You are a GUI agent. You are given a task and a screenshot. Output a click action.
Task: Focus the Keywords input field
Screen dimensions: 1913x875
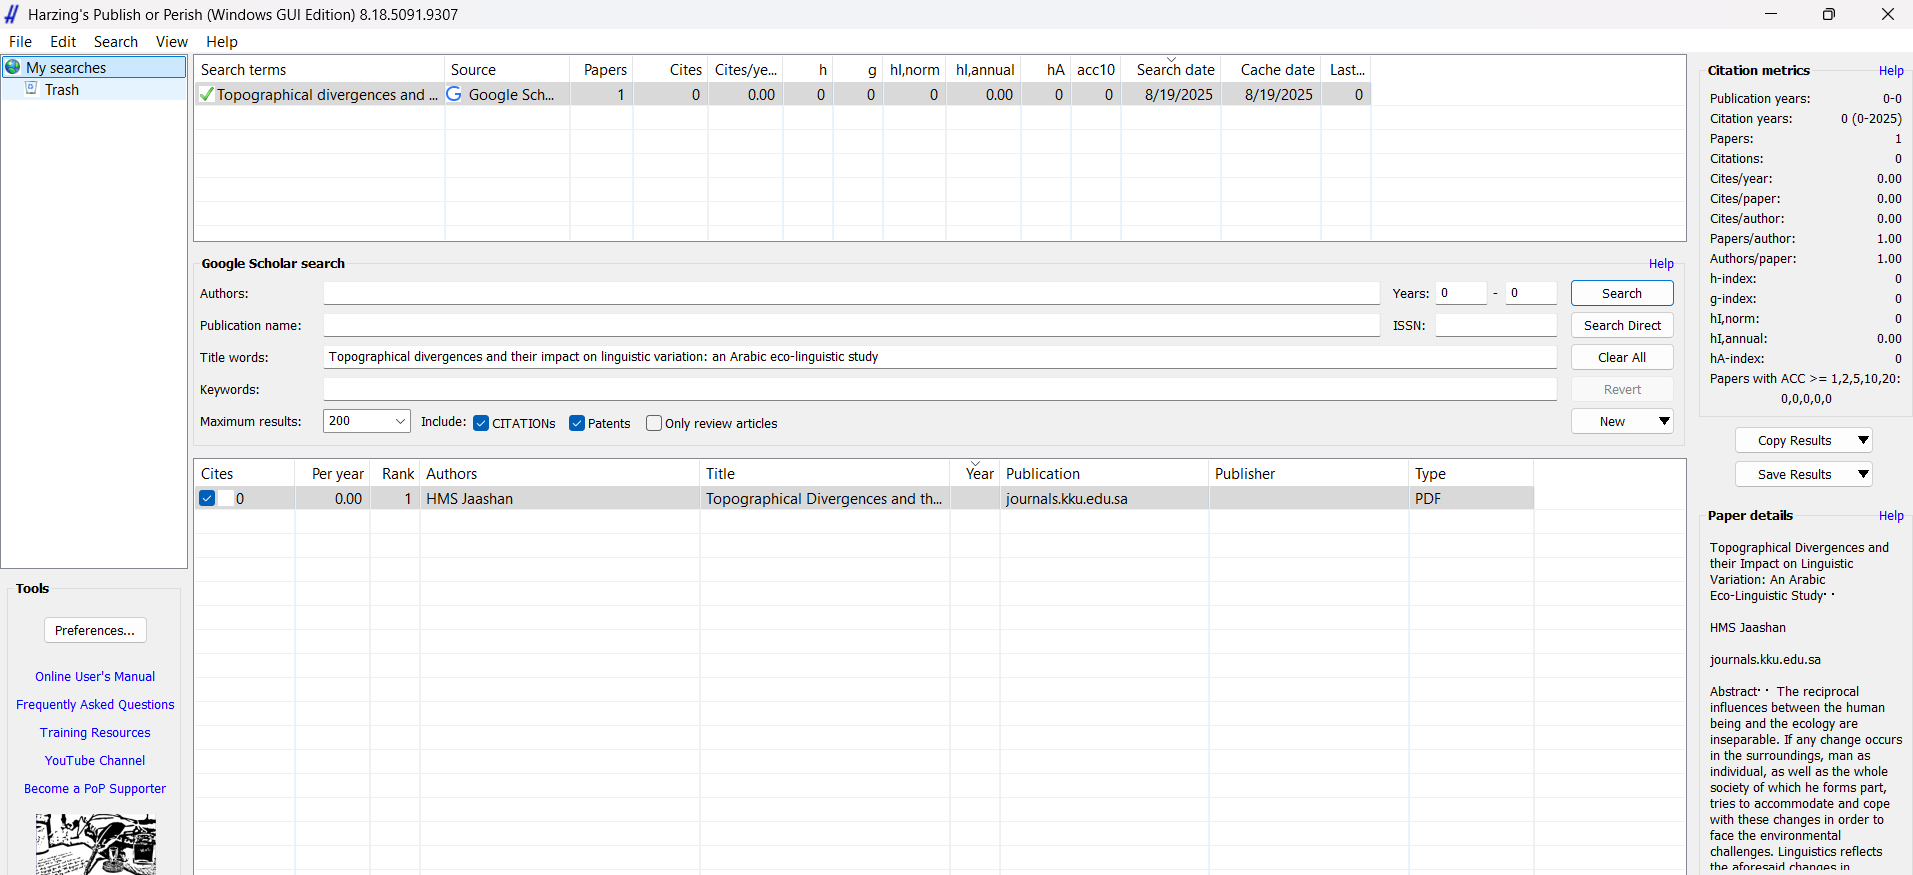coord(940,389)
